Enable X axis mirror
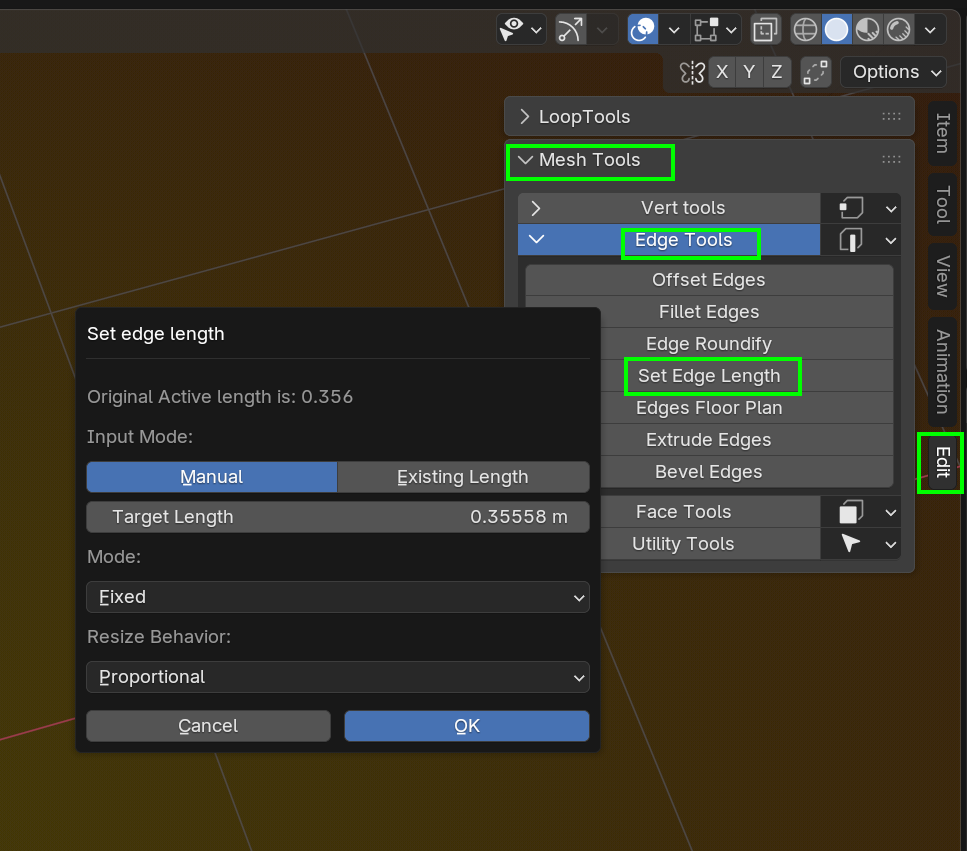This screenshot has height=851, width=967. [x=722, y=72]
